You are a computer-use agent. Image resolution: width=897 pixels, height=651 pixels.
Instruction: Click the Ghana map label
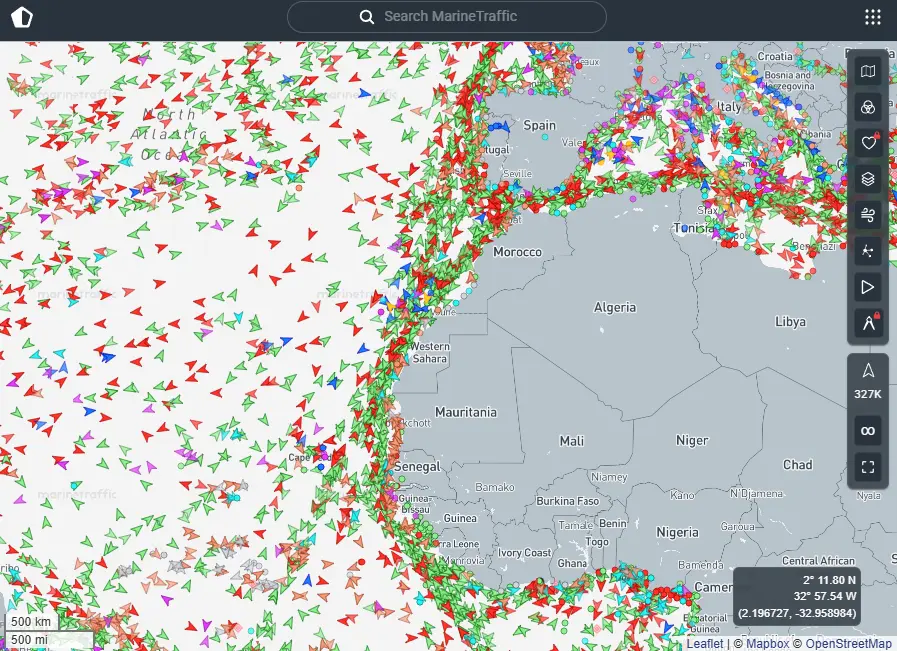572,563
